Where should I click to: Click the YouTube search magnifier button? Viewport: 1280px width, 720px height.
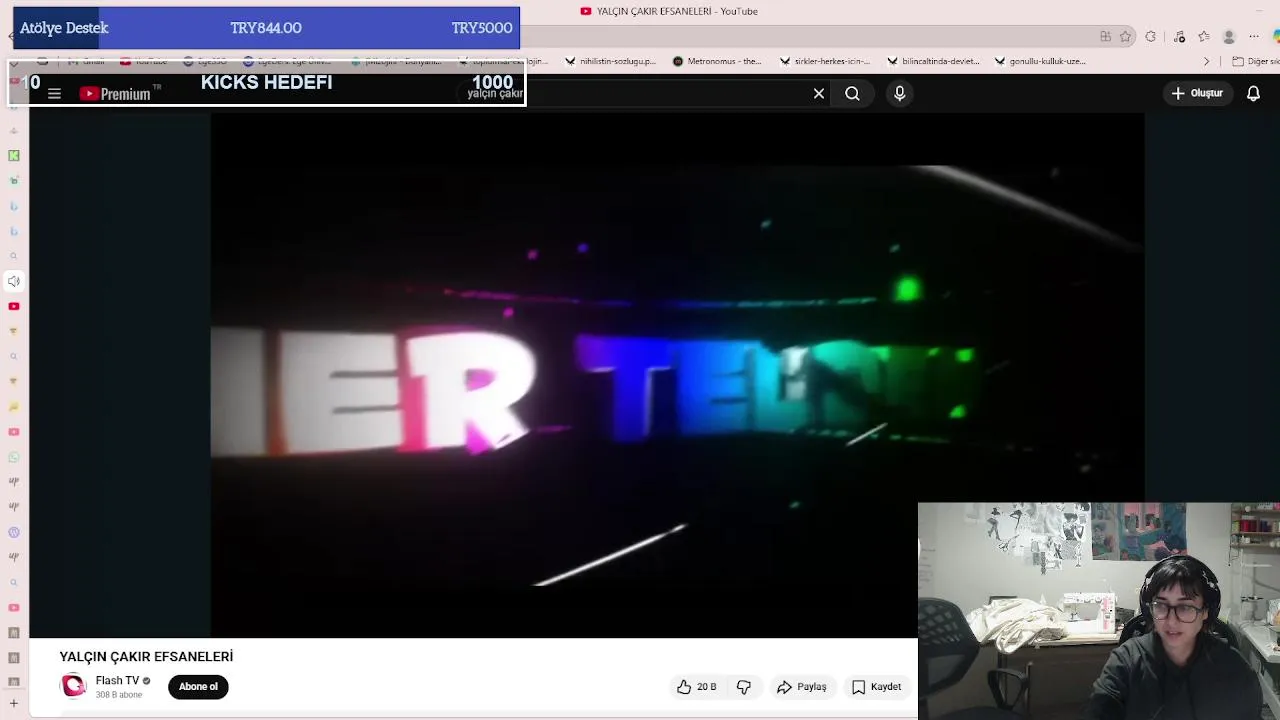click(x=852, y=93)
